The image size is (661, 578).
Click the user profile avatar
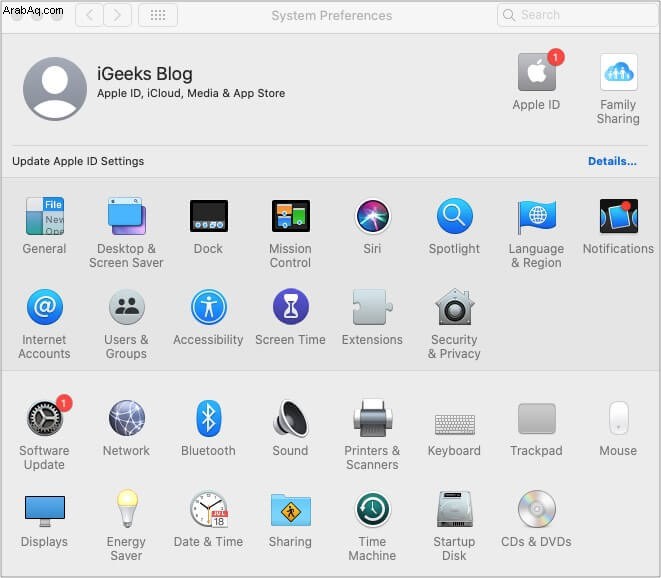click(x=55, y=89)
